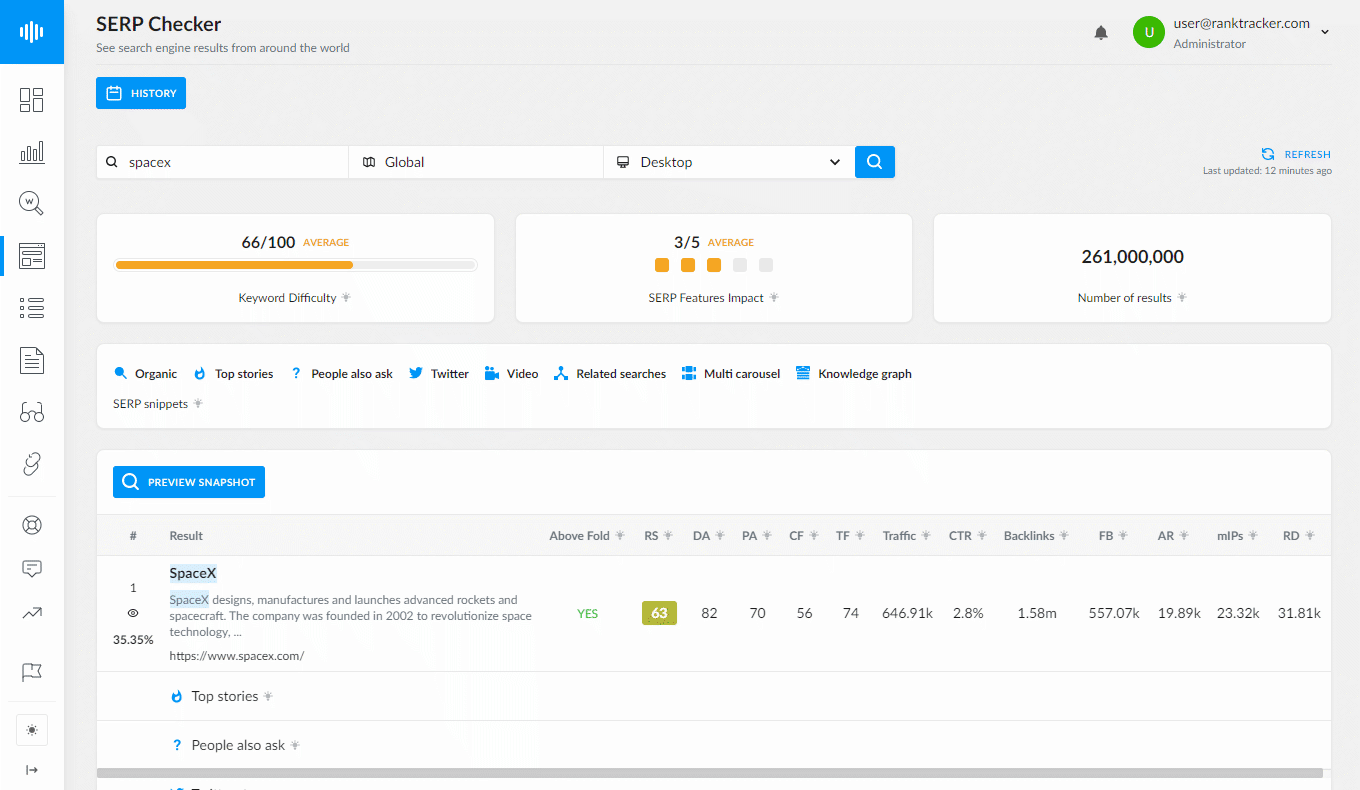Click the DA column info icon
Viewport: 1360px width, 790px height.
(719, 536)
